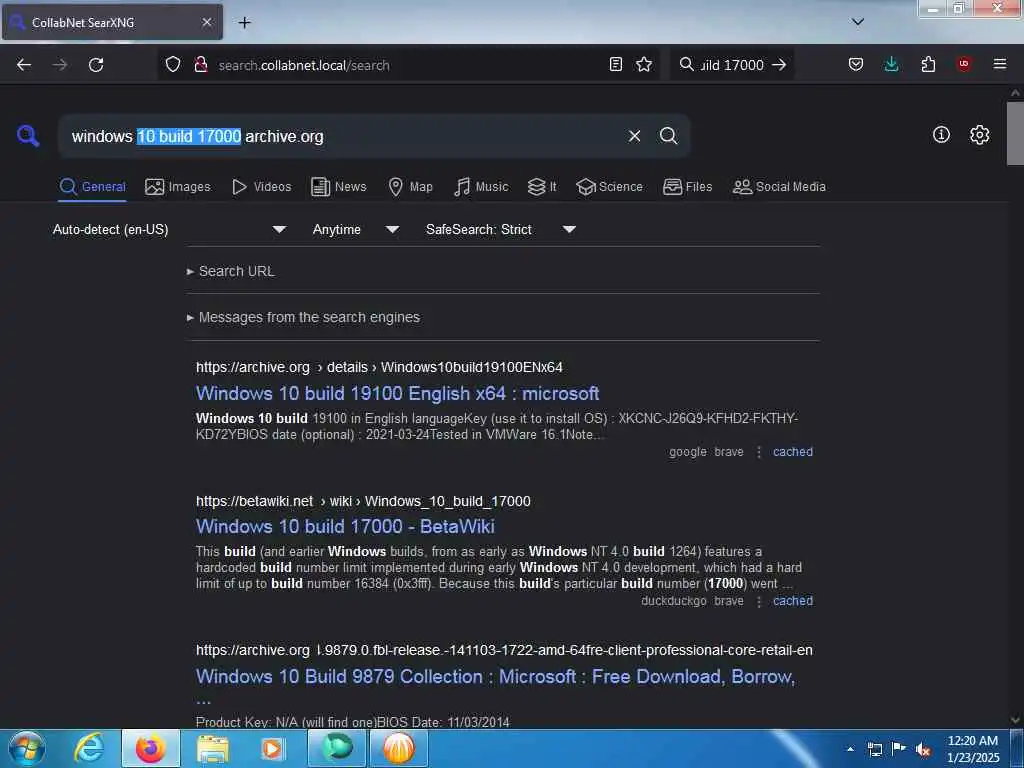Click the SearXNG logo magnifier

28,136
